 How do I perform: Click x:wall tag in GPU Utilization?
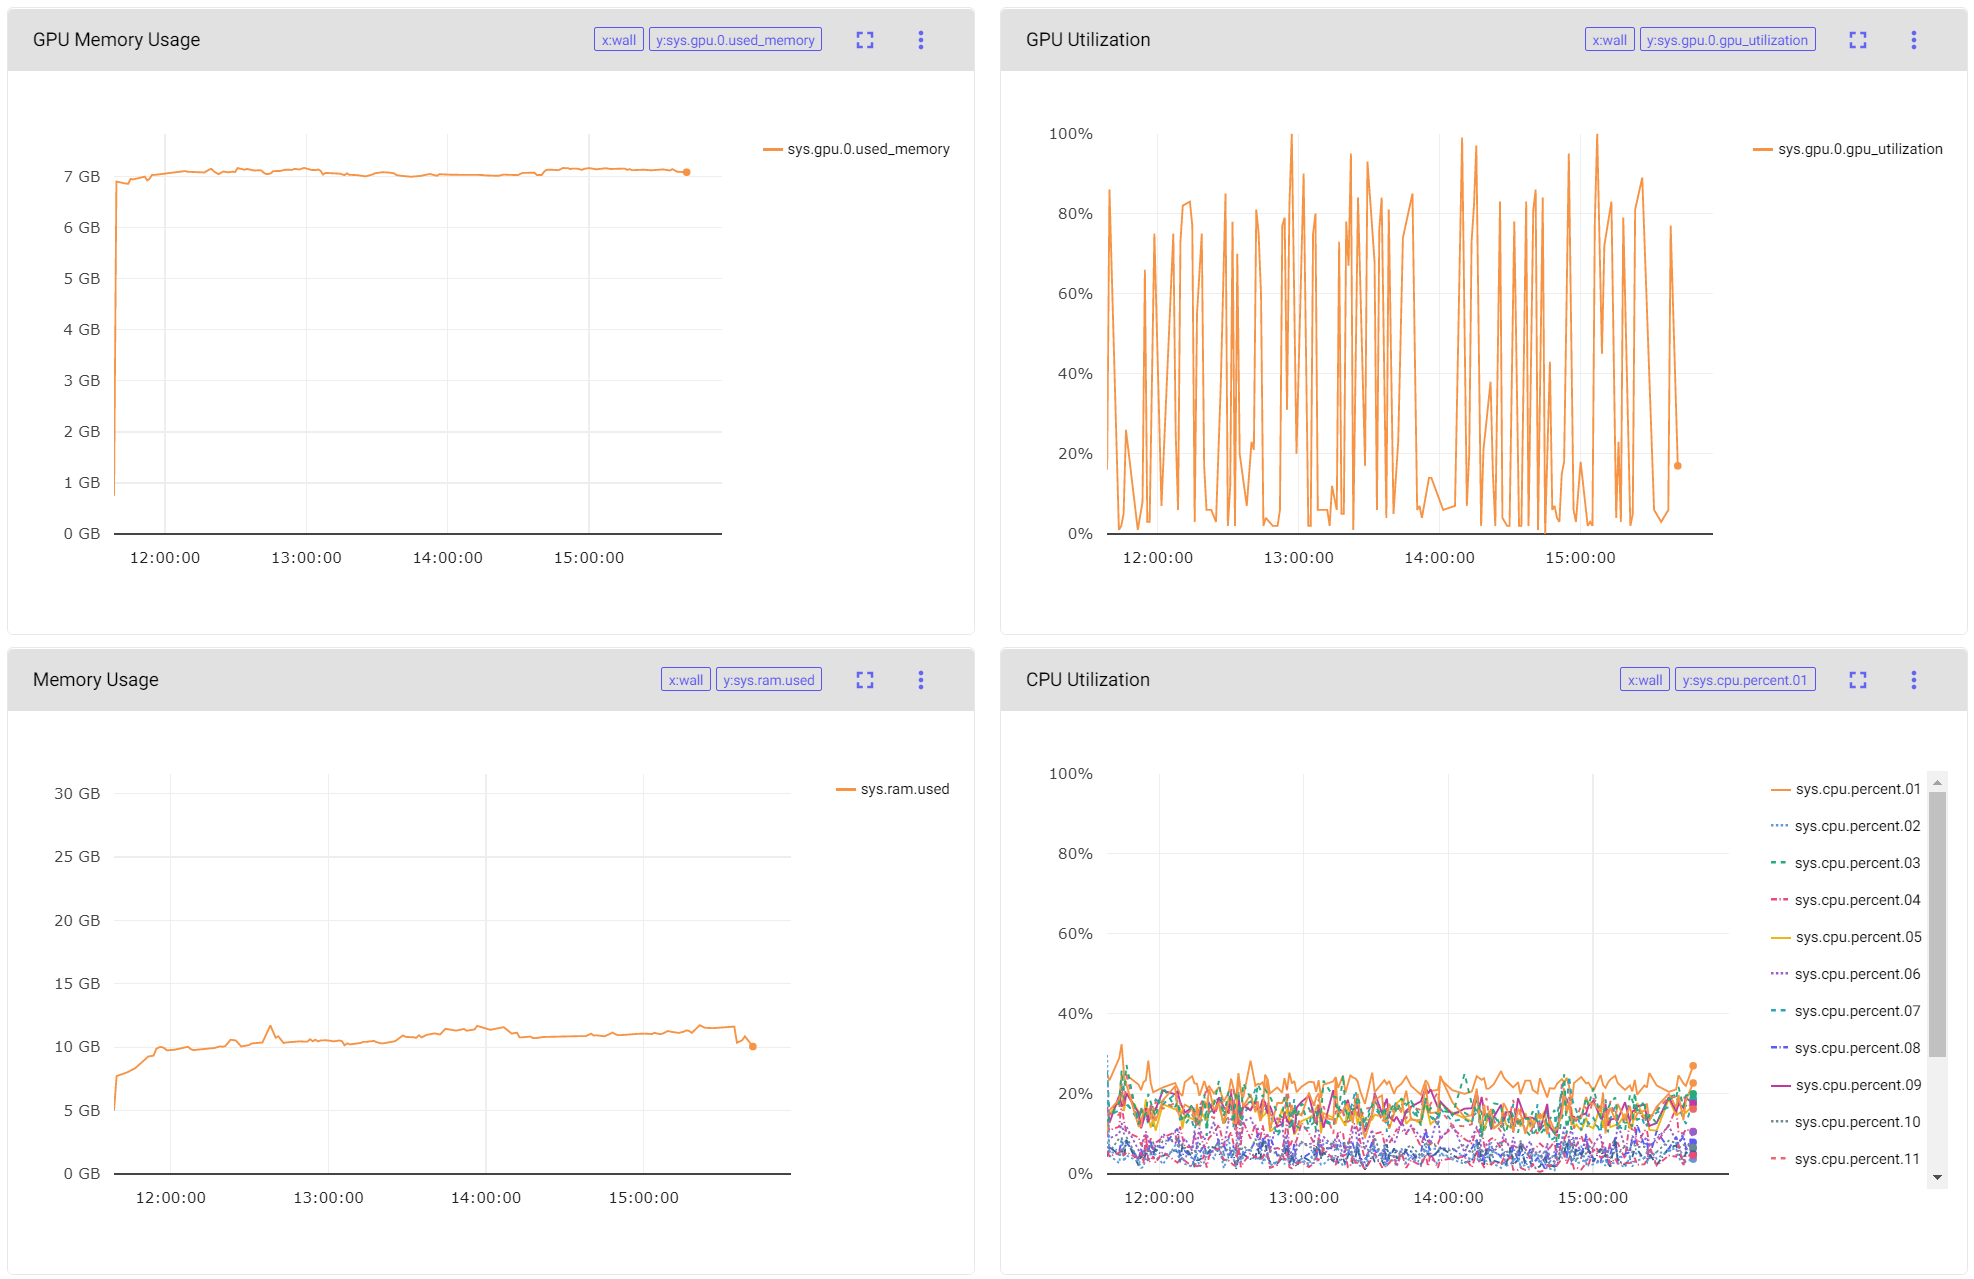pyautogui.click(x=1610, y=40)
